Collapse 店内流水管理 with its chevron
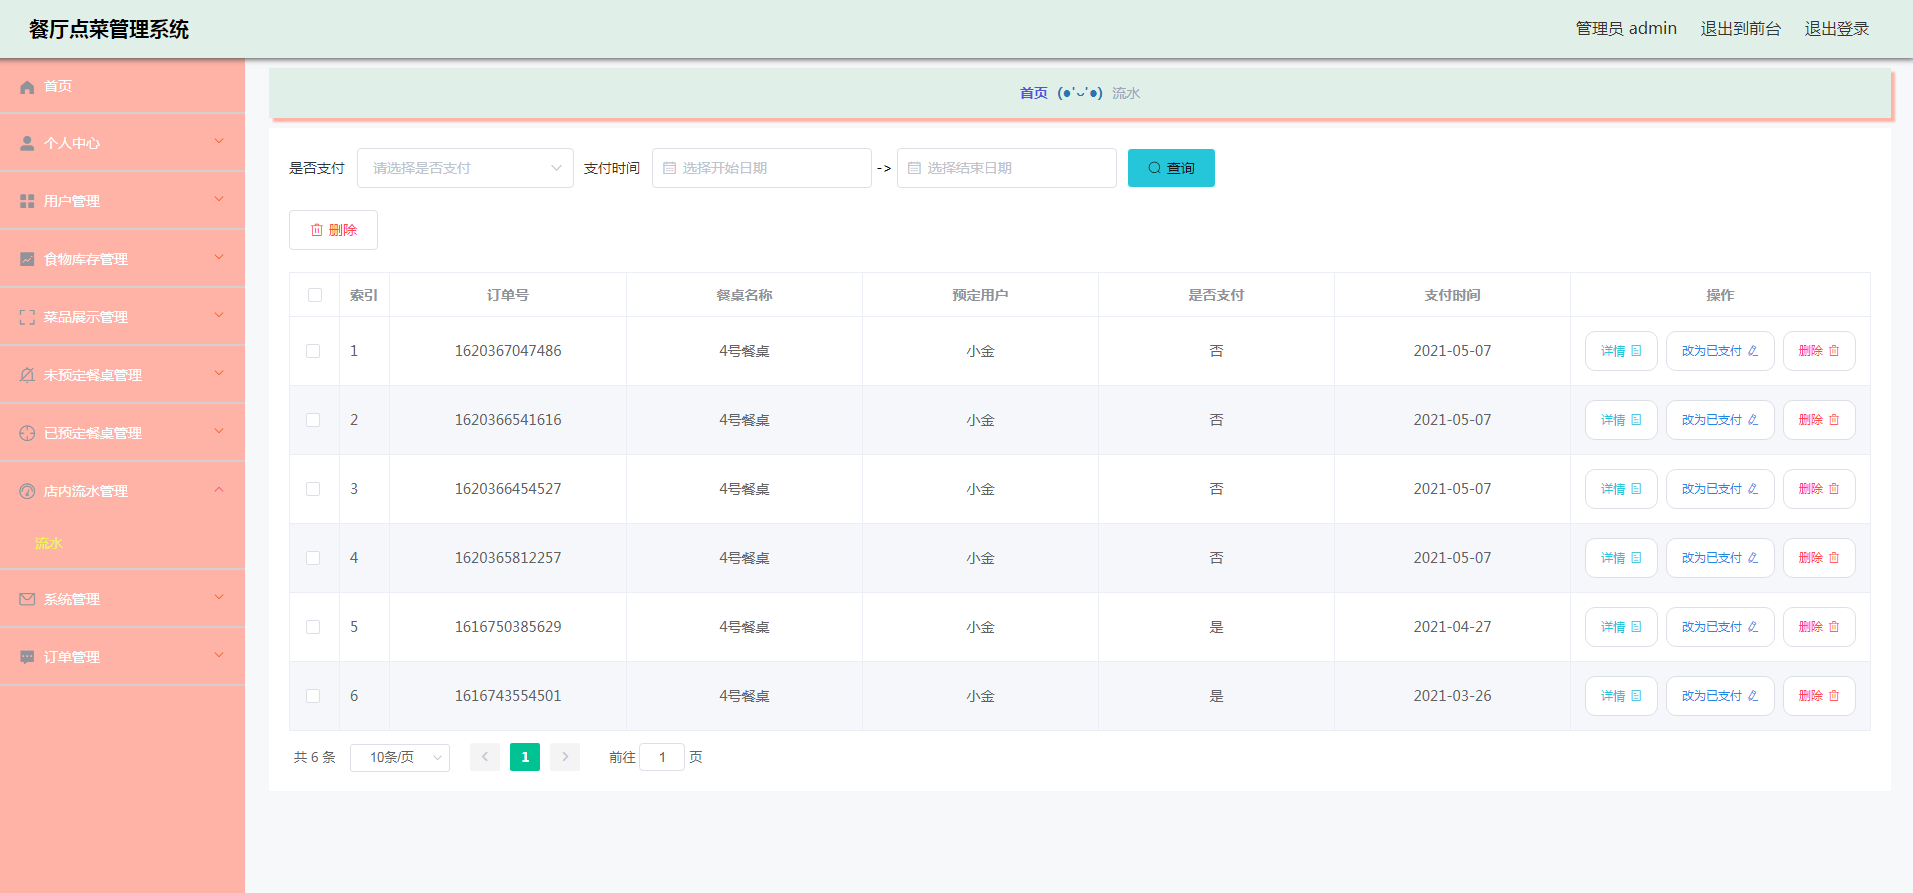Image resolution: width=1913 pixels, height=893 pixels. coord(219,489)
